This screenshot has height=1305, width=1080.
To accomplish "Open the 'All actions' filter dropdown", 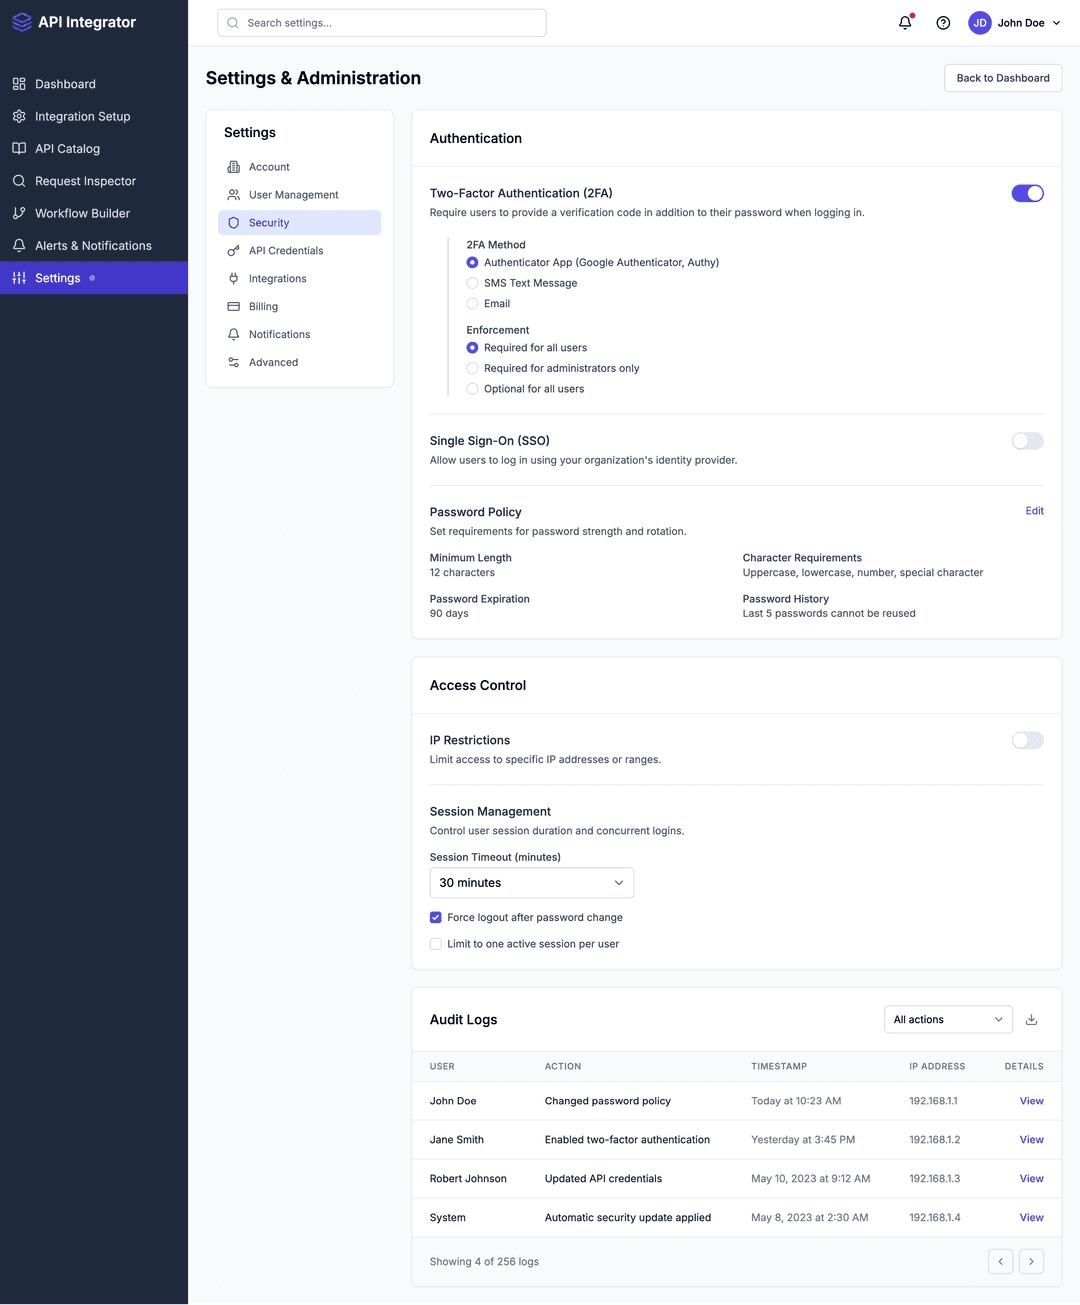I will (x=947, y=1019).
